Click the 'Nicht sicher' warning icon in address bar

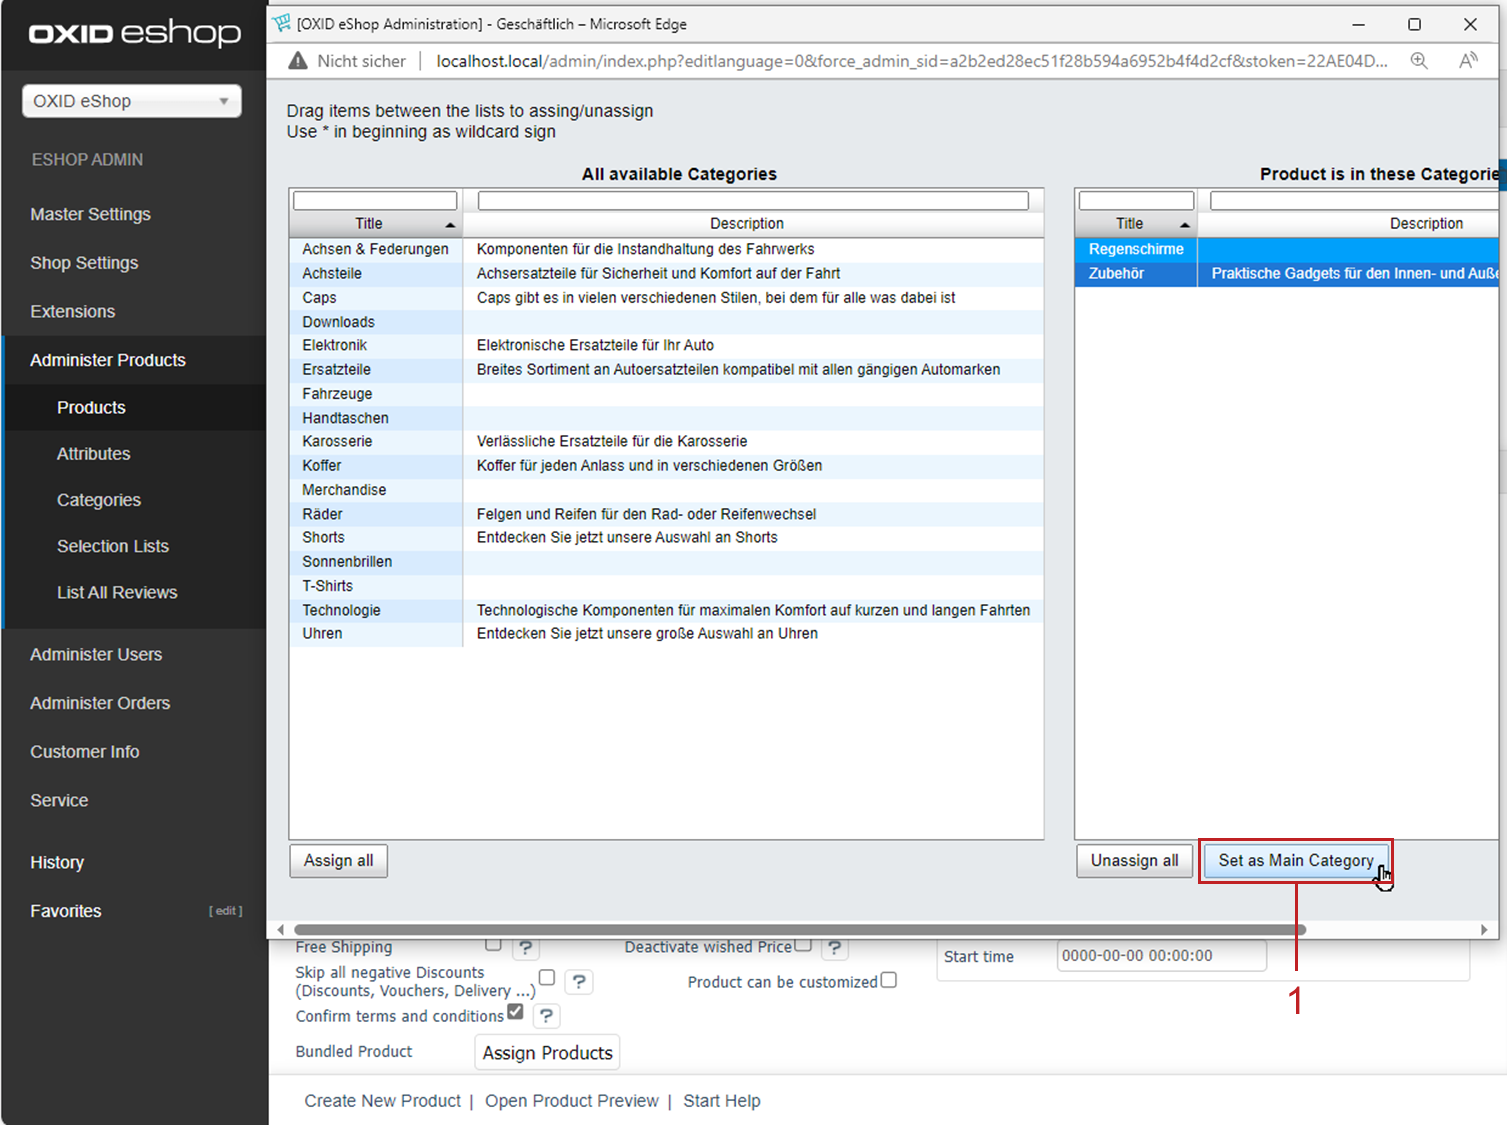coord(298,61)
